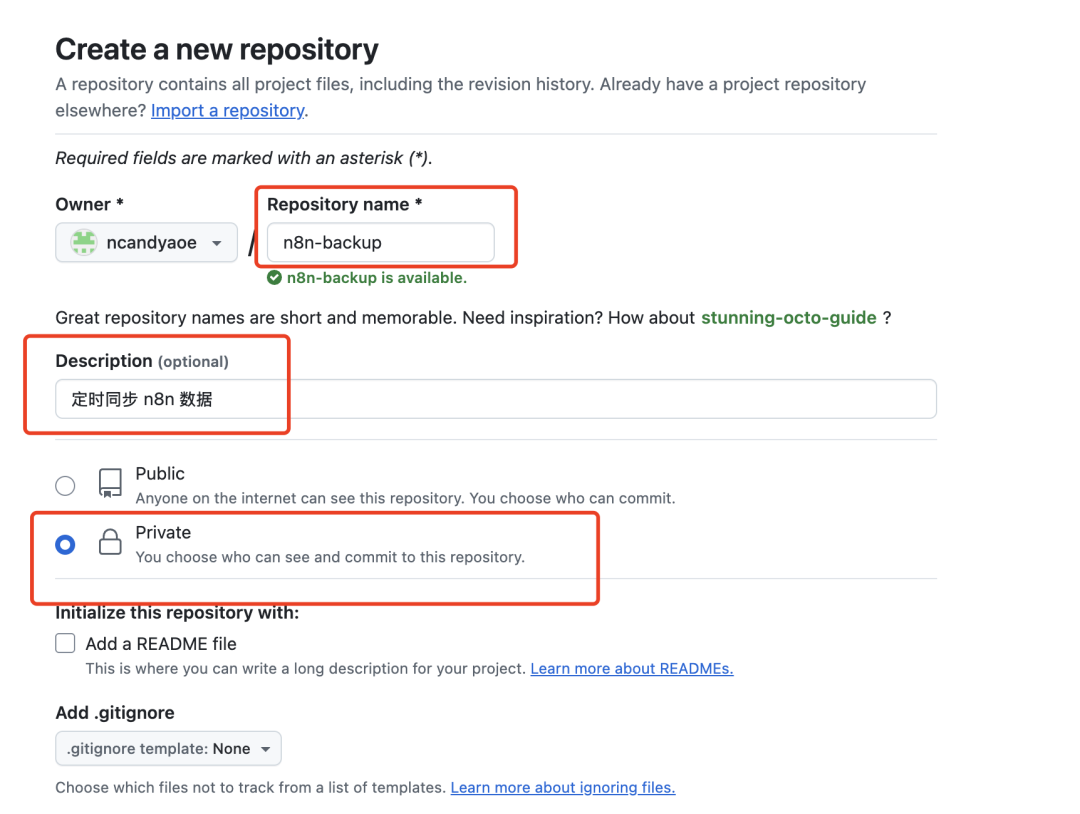Open the Owner dropdown for ncandyaoe
The image size is (1080, 814).
146,243
